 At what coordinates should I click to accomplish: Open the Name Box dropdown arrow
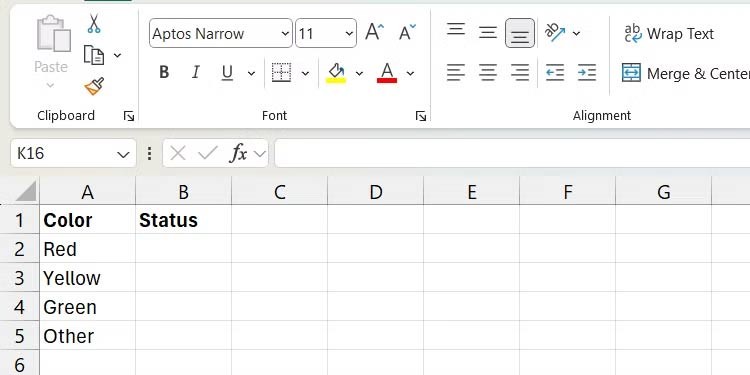[x=123, y=154]
